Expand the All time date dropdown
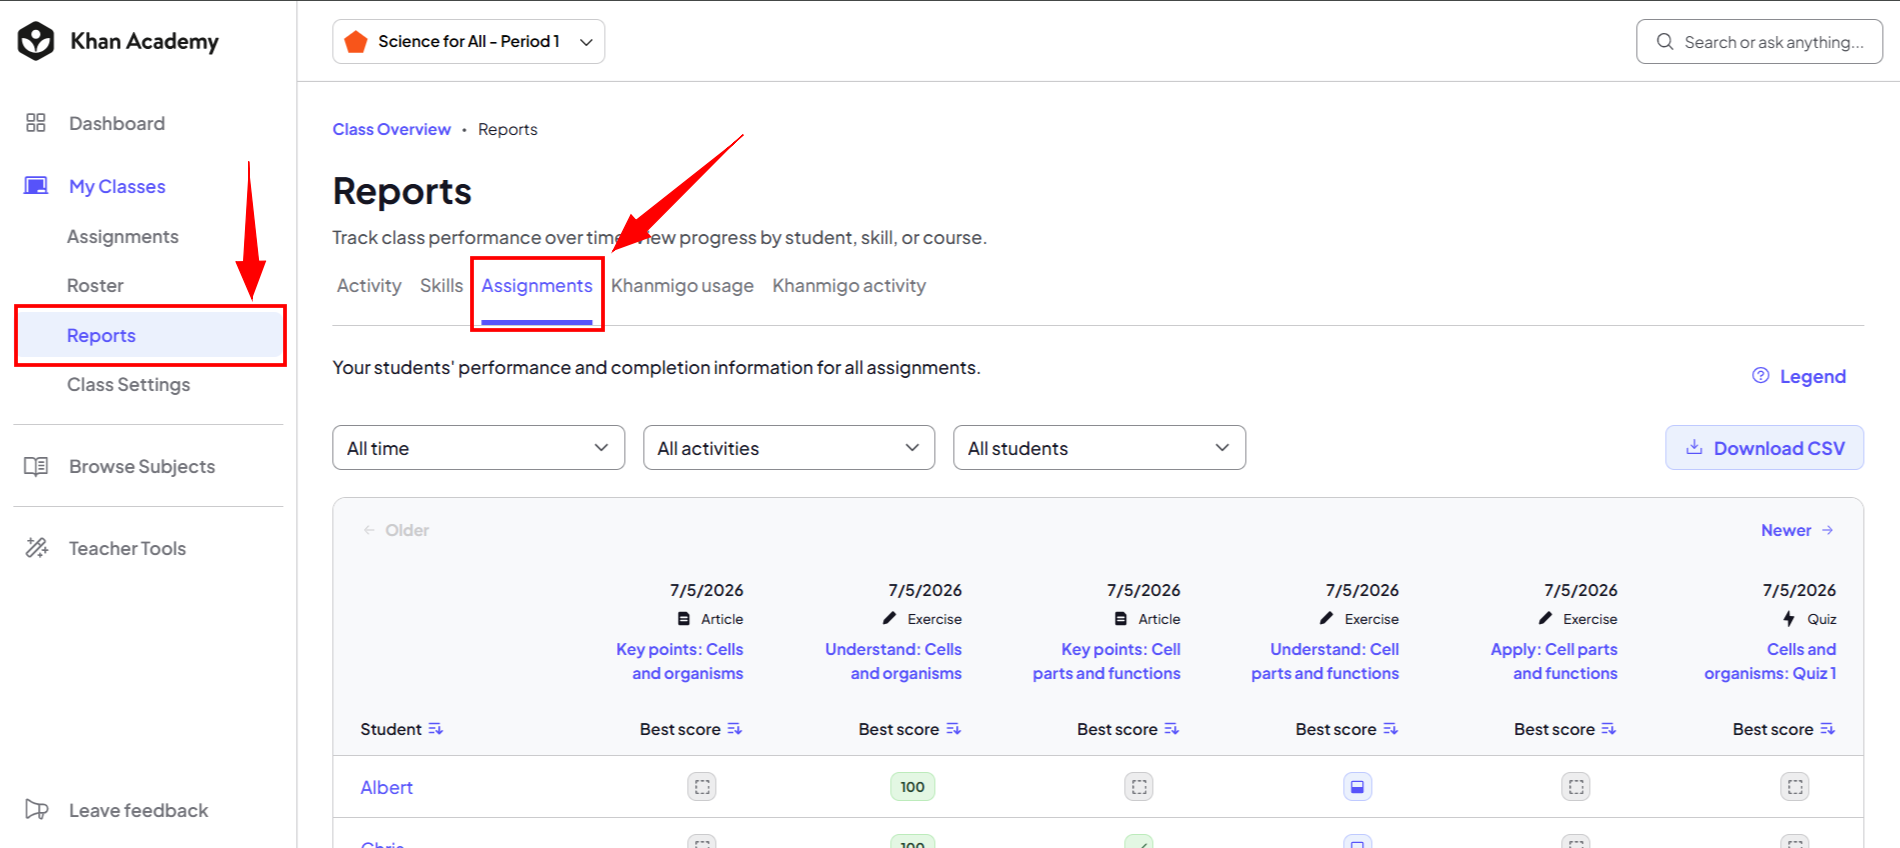This screenshot has height=848, width=1900. (x=479, y=448)
